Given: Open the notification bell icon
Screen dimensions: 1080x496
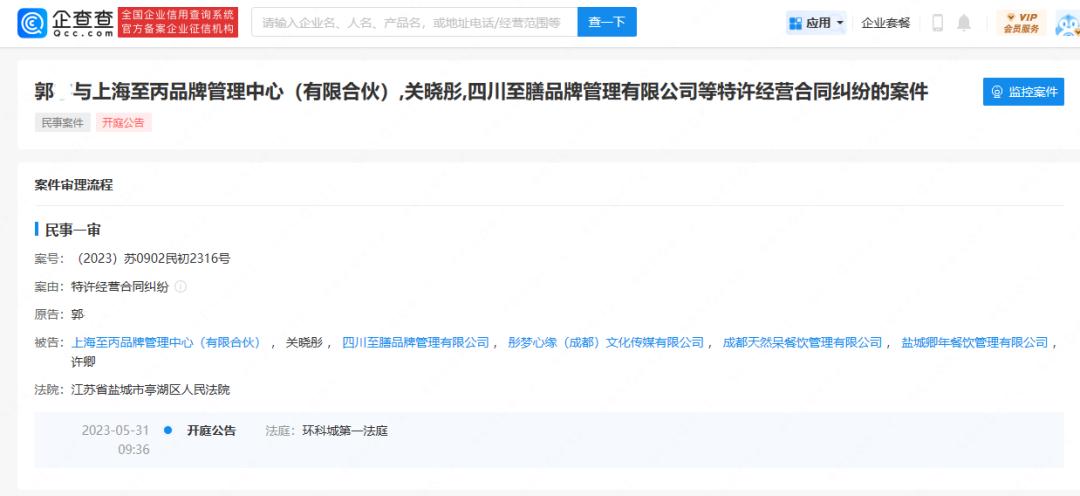Looking at the screenshot, I should [964, 23].
